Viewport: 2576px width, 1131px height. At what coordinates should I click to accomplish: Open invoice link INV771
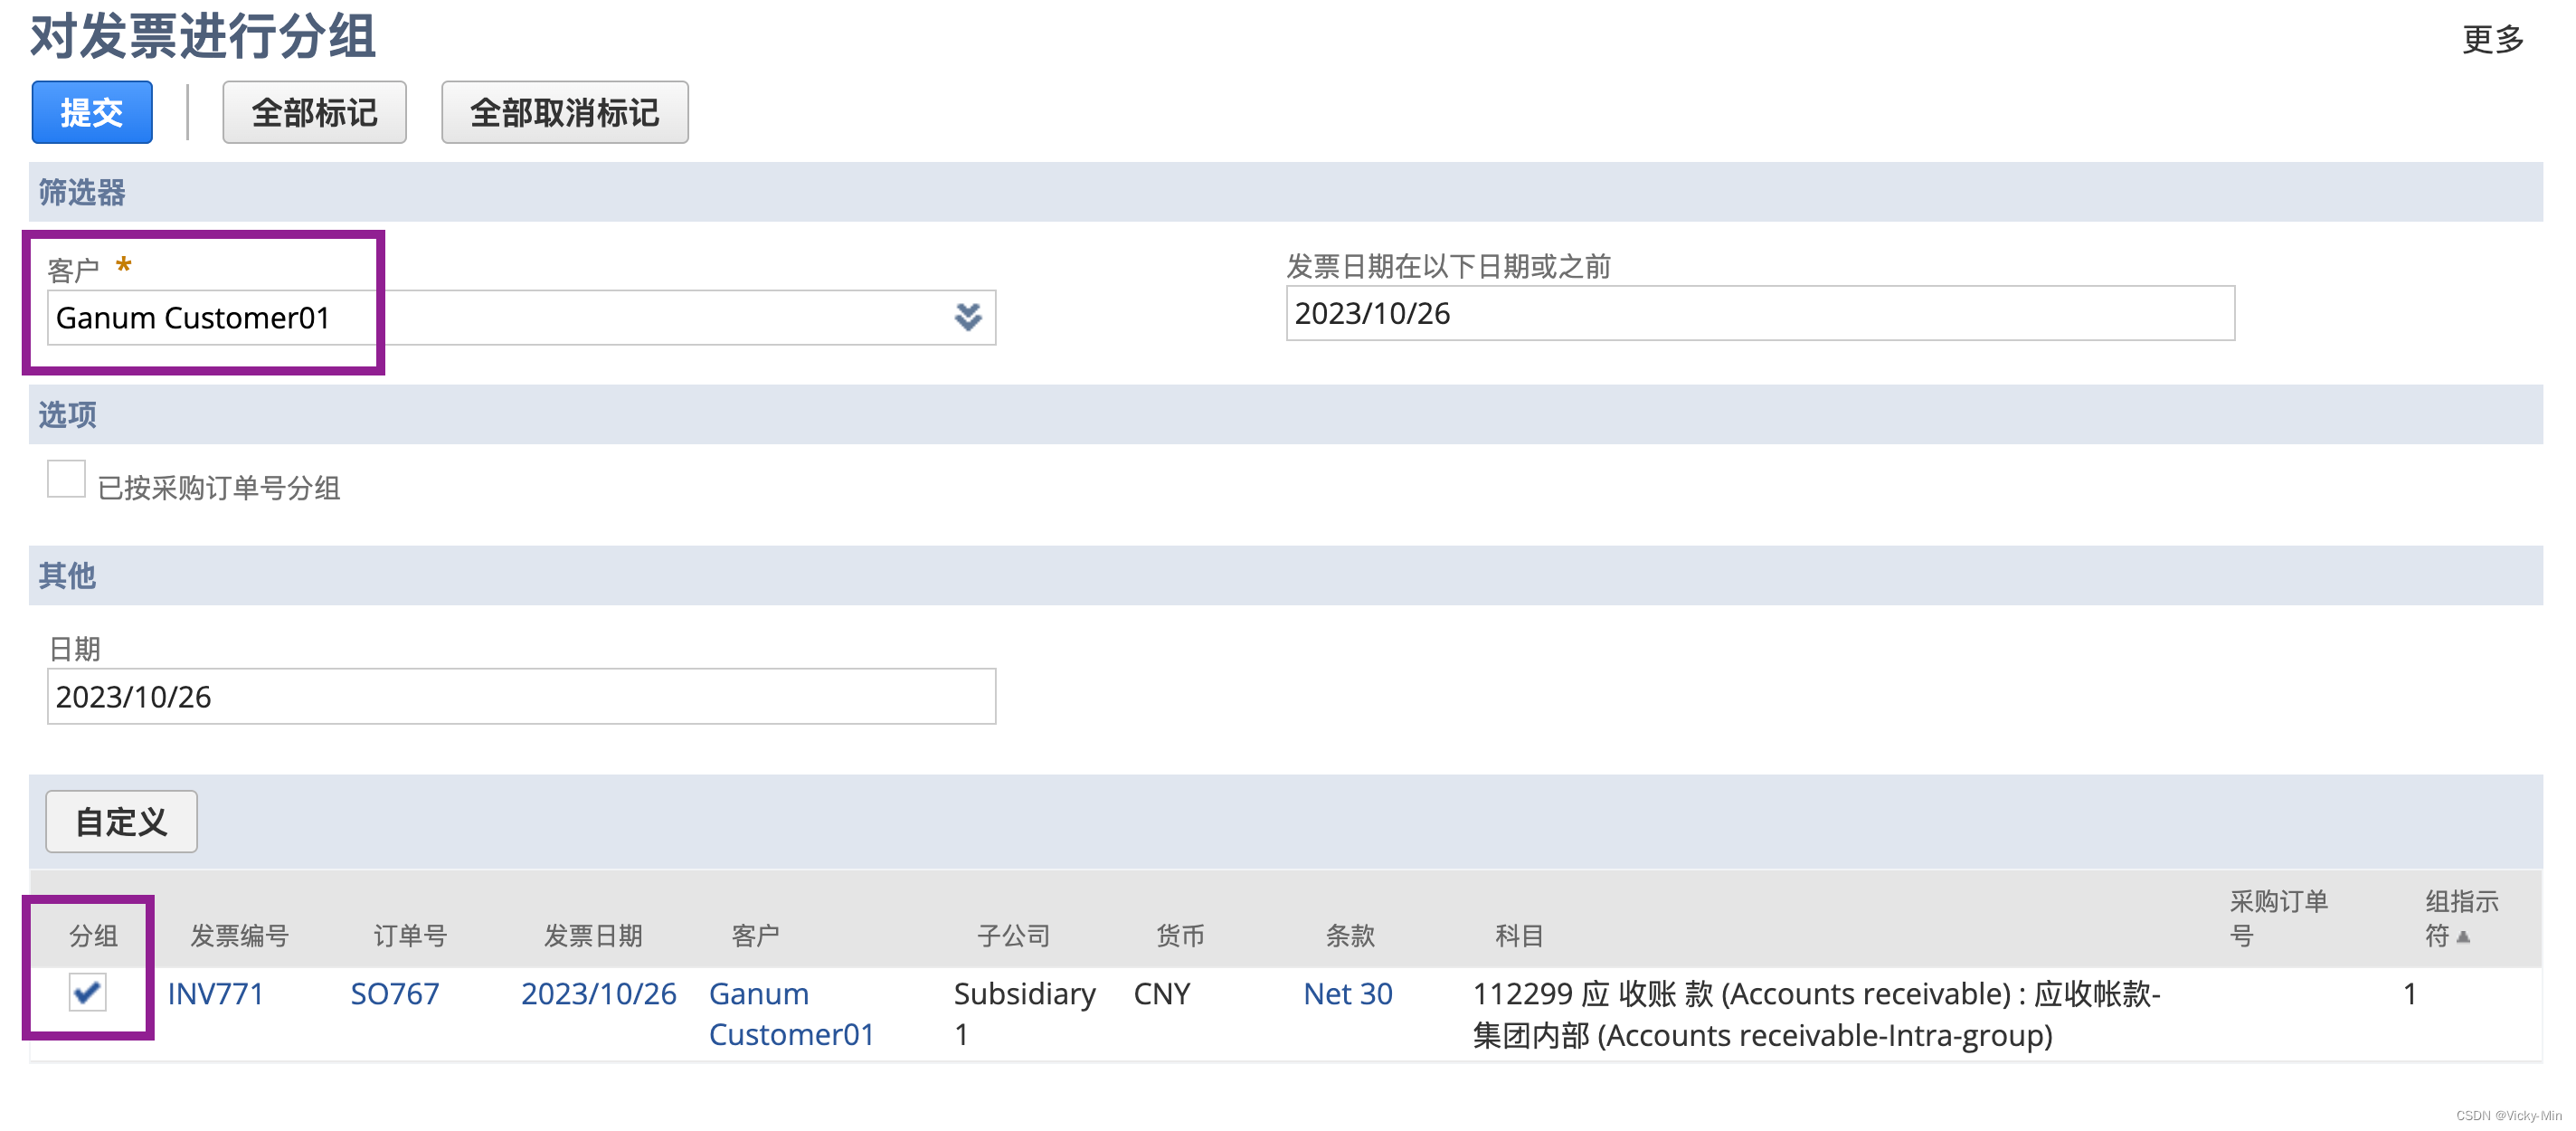coord(215,994)
